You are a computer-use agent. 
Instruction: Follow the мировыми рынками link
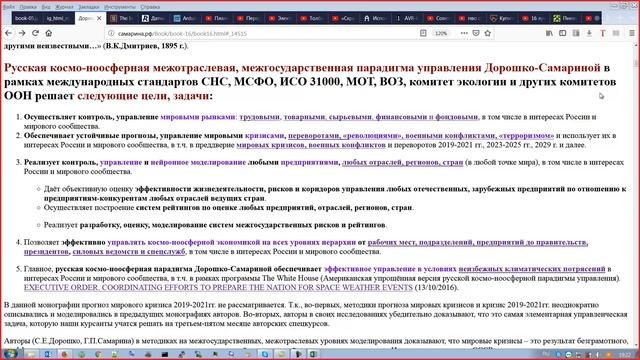coord(198,117)
